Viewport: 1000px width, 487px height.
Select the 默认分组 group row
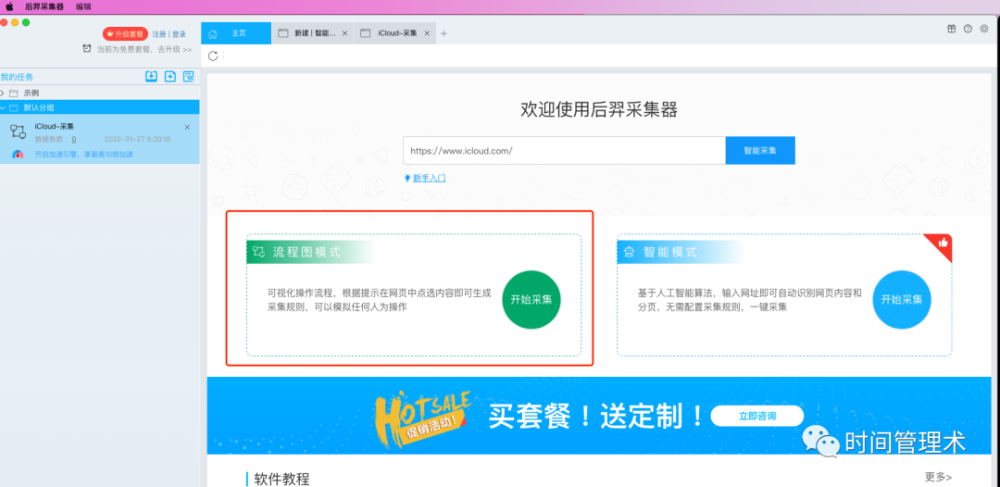[x=99, y=107]
